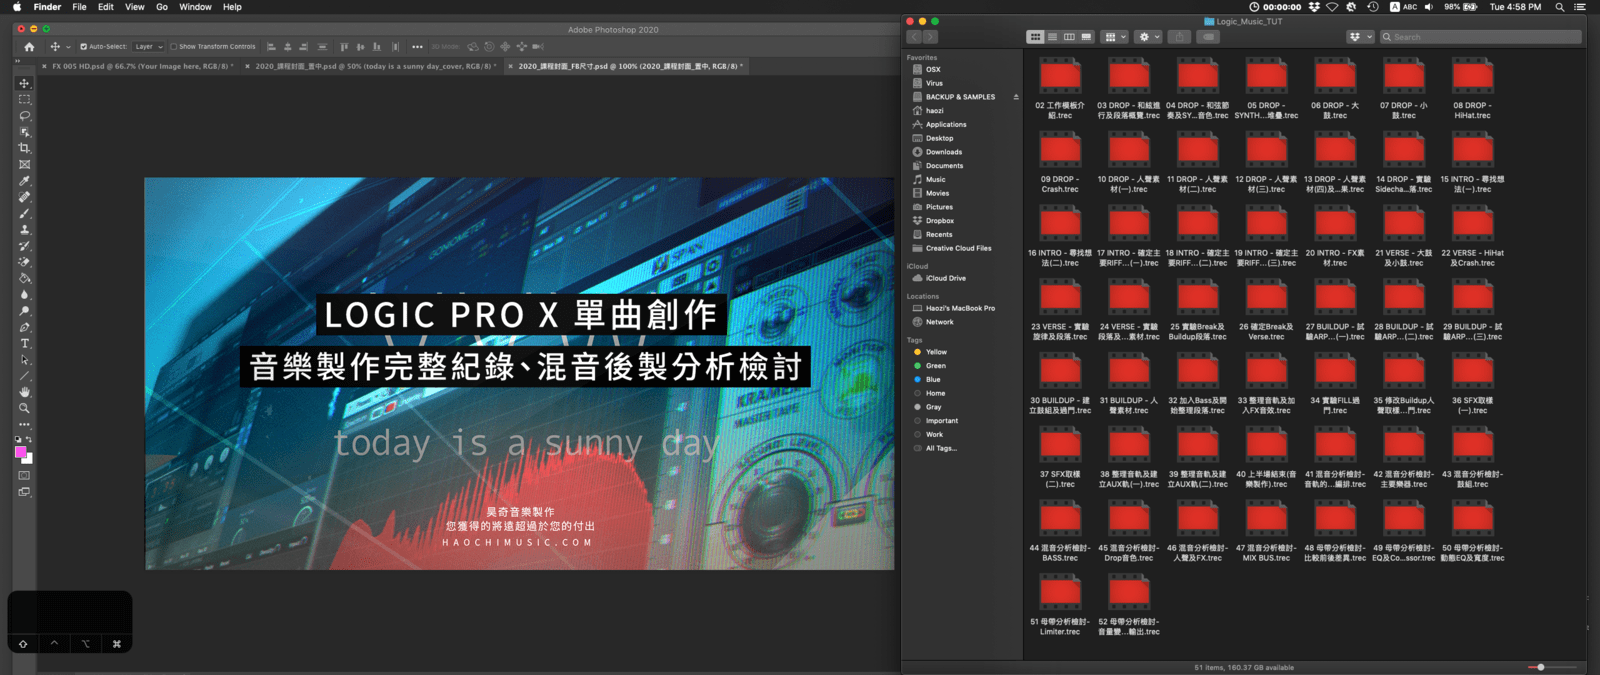This screenshot has height=675, width=1600.
Task: Select the Paint Bucket tool
Action: 25,278
